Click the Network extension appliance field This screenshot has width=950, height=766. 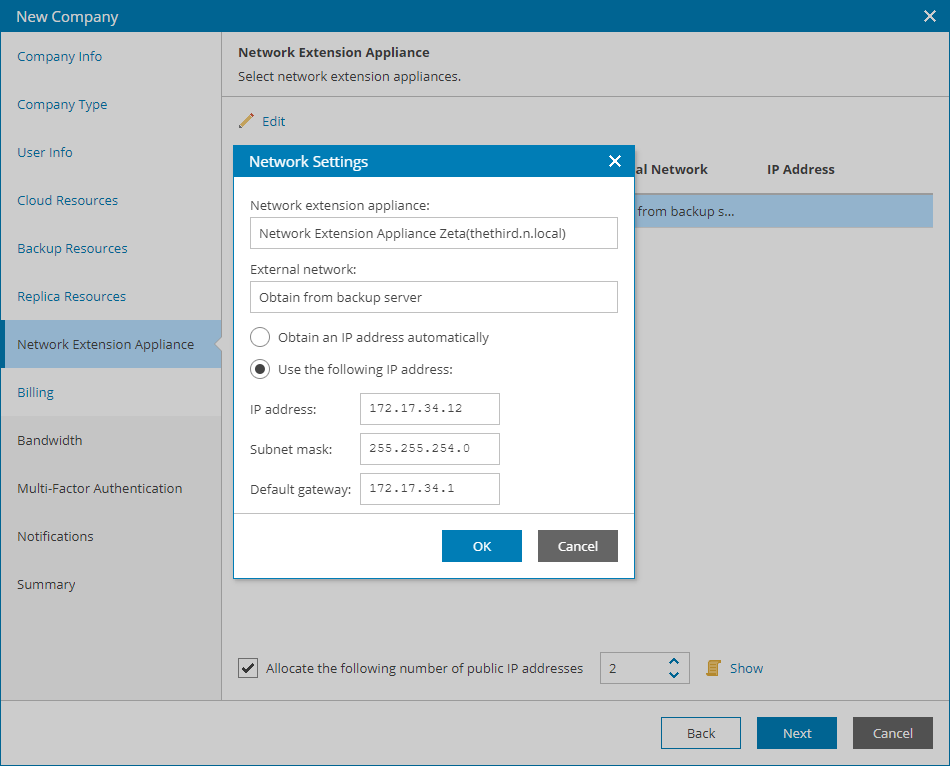coord(434,233)
